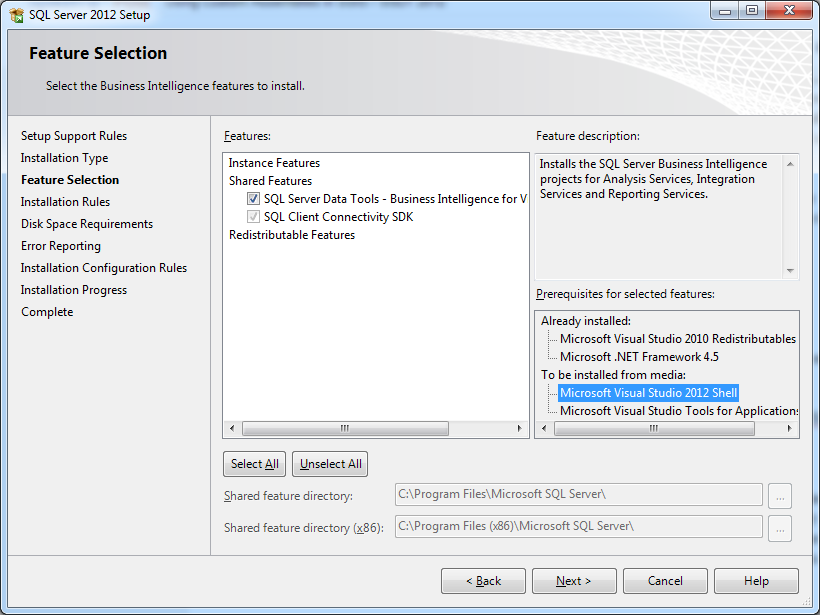Open browser for Shared feature directory
The image size is (820, 615).
coord(779,495)
